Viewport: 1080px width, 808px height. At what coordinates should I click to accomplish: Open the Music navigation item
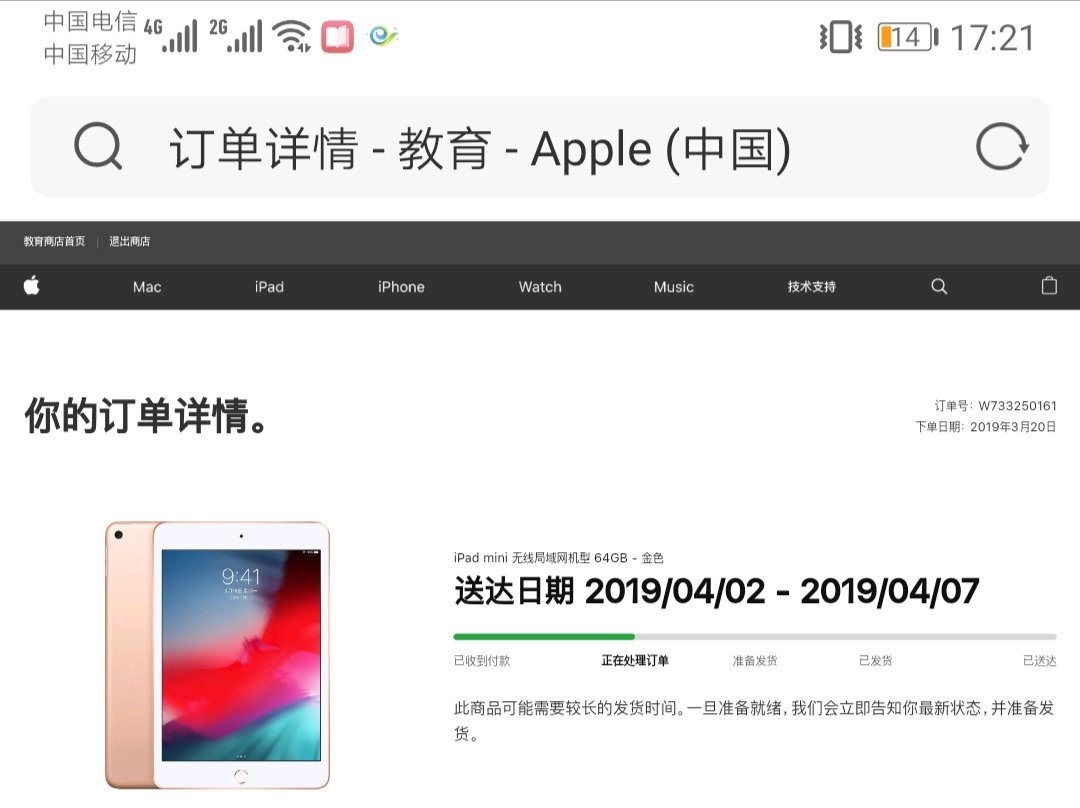tap(674, 287)
